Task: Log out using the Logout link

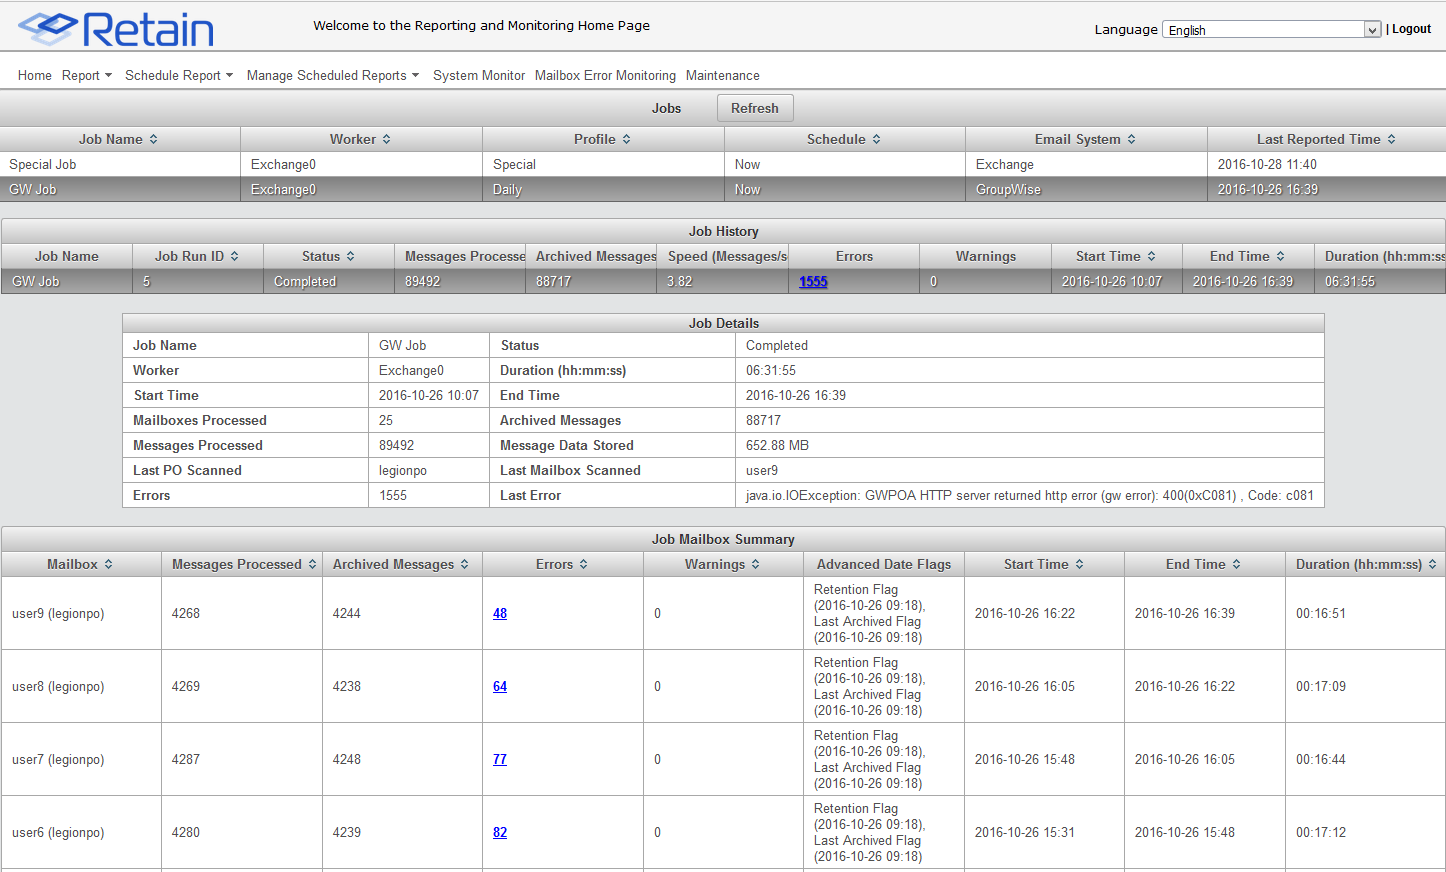Action: click(1411, 29)
